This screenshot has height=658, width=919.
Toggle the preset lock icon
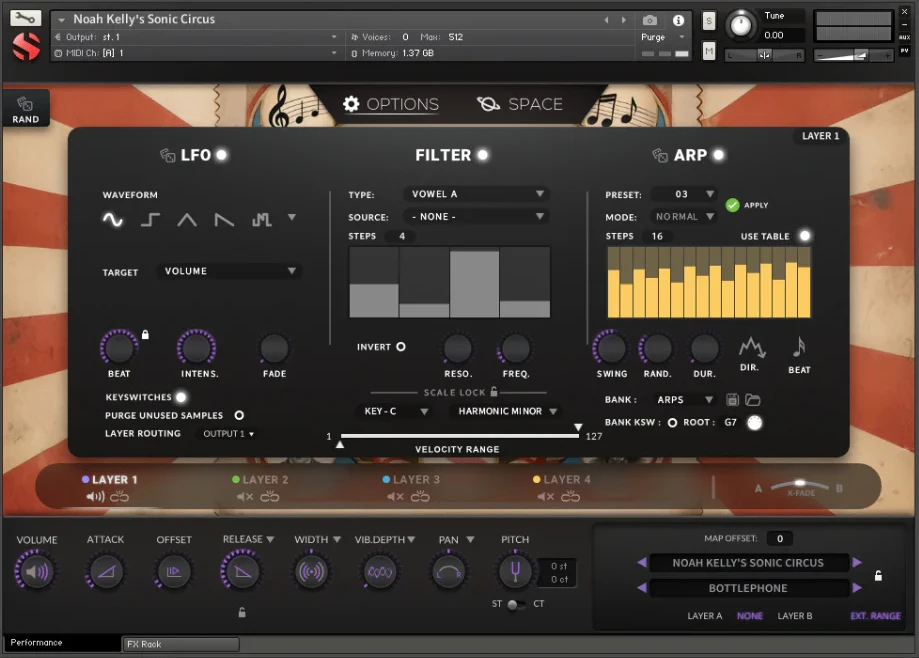pyautogui.click(x=878, y=575)
